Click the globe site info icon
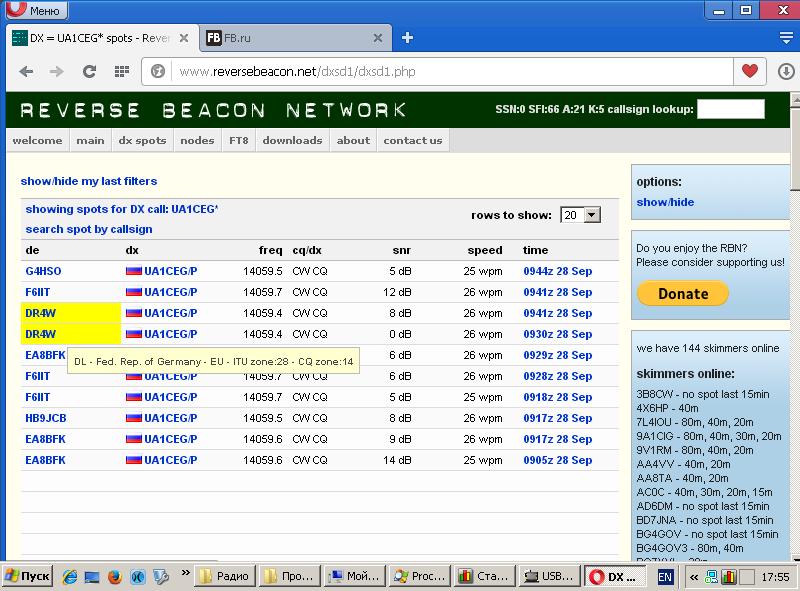800x591 pixels. click(158, 71)
